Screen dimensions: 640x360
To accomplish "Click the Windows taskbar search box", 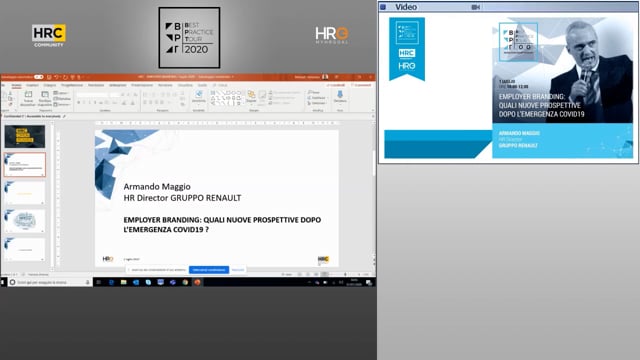I will (50, 282).
